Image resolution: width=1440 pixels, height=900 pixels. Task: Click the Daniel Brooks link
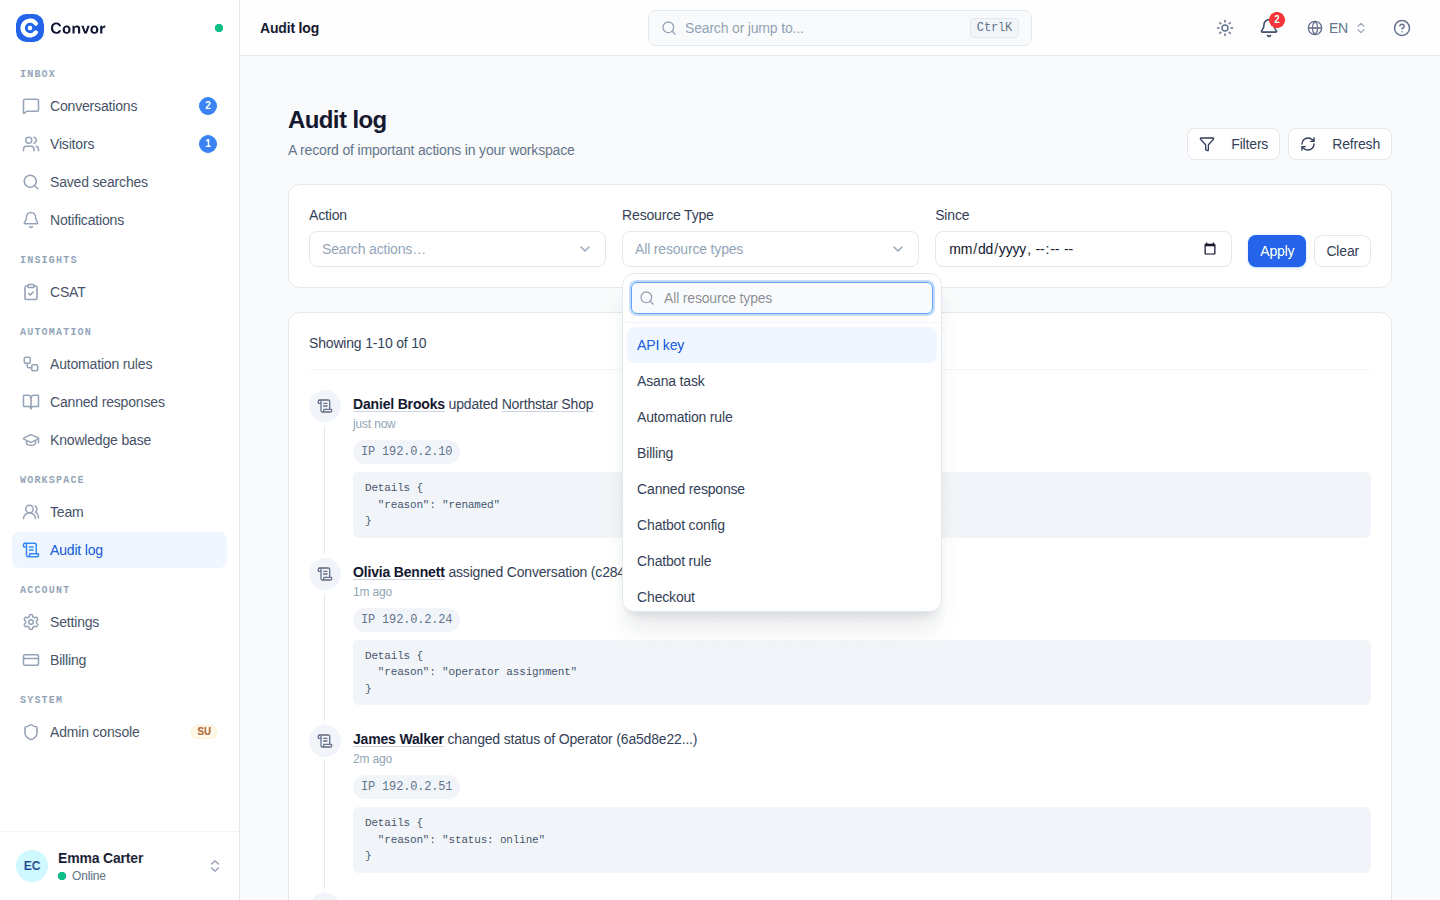(399, 404)
